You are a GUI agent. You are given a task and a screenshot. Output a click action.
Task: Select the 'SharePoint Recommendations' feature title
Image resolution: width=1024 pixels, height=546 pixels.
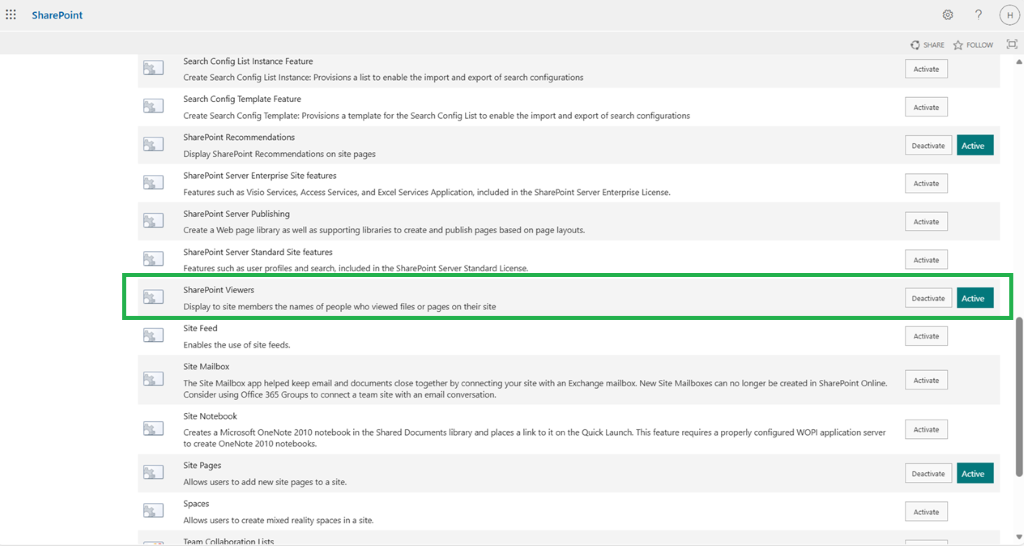(x=239, y=137)
